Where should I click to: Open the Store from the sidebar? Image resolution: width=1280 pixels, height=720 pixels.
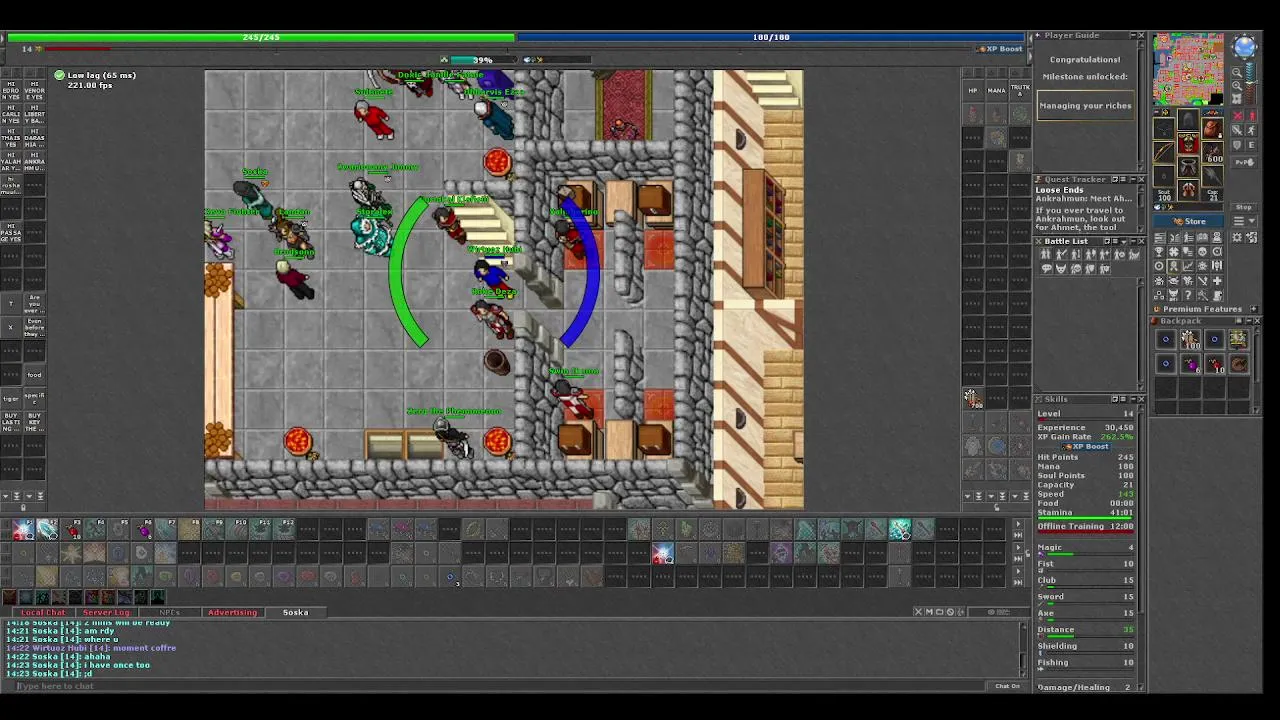[1189, 221]
